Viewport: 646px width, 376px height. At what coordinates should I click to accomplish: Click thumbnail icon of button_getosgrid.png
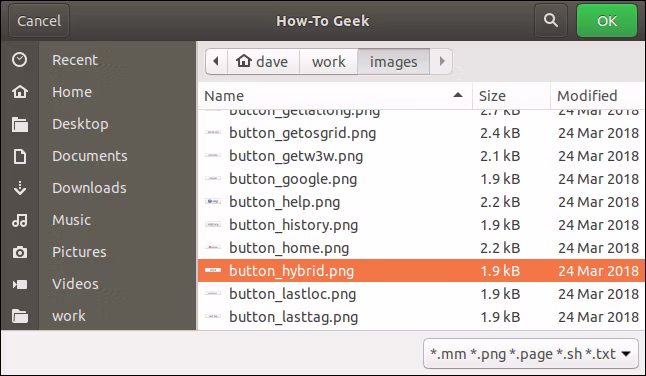click(x=213, y=132)
